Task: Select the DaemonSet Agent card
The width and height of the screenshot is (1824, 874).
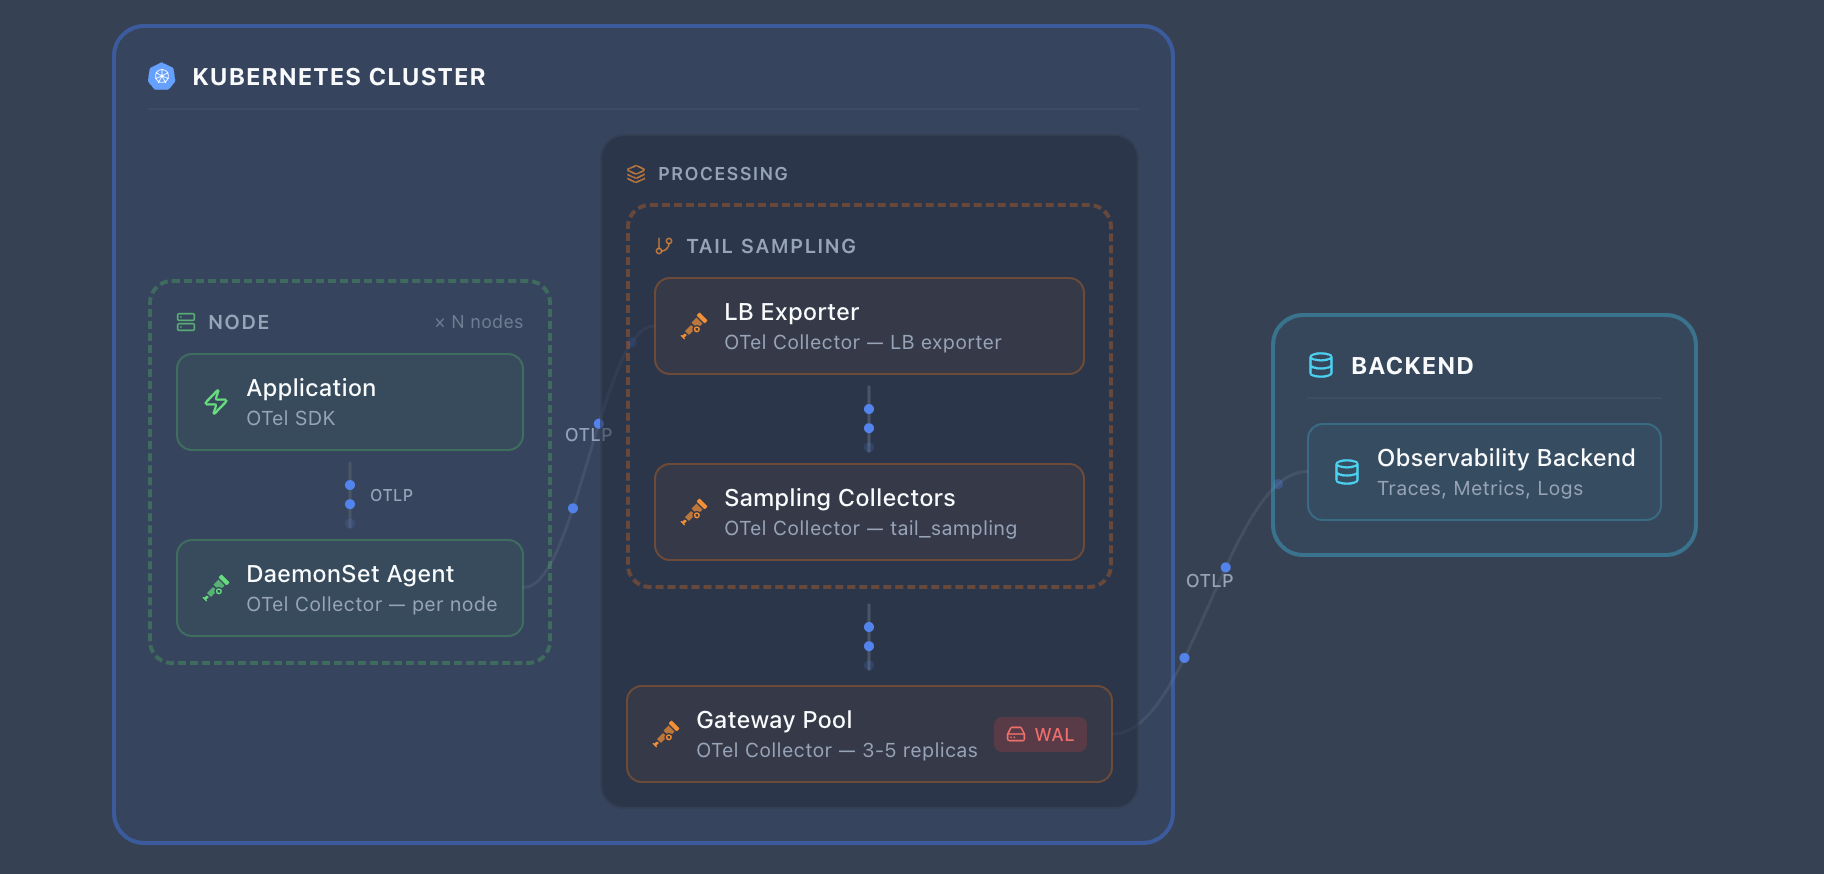Action: 350,588
